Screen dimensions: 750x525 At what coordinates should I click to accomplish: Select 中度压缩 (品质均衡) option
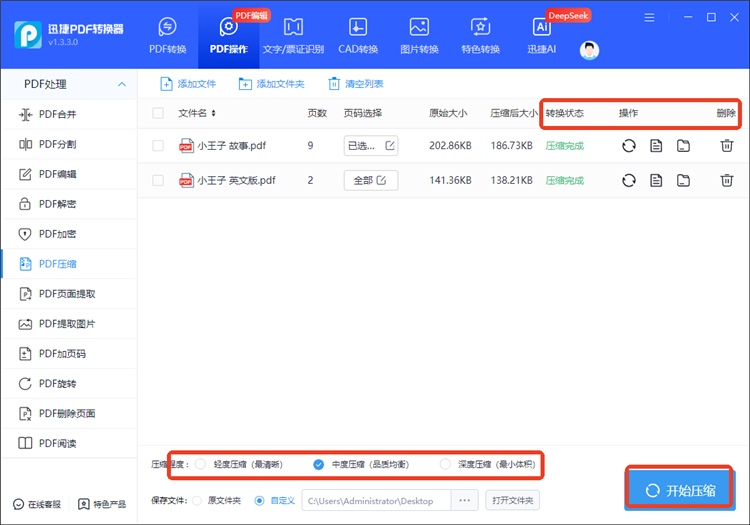[x=319, y=464]
